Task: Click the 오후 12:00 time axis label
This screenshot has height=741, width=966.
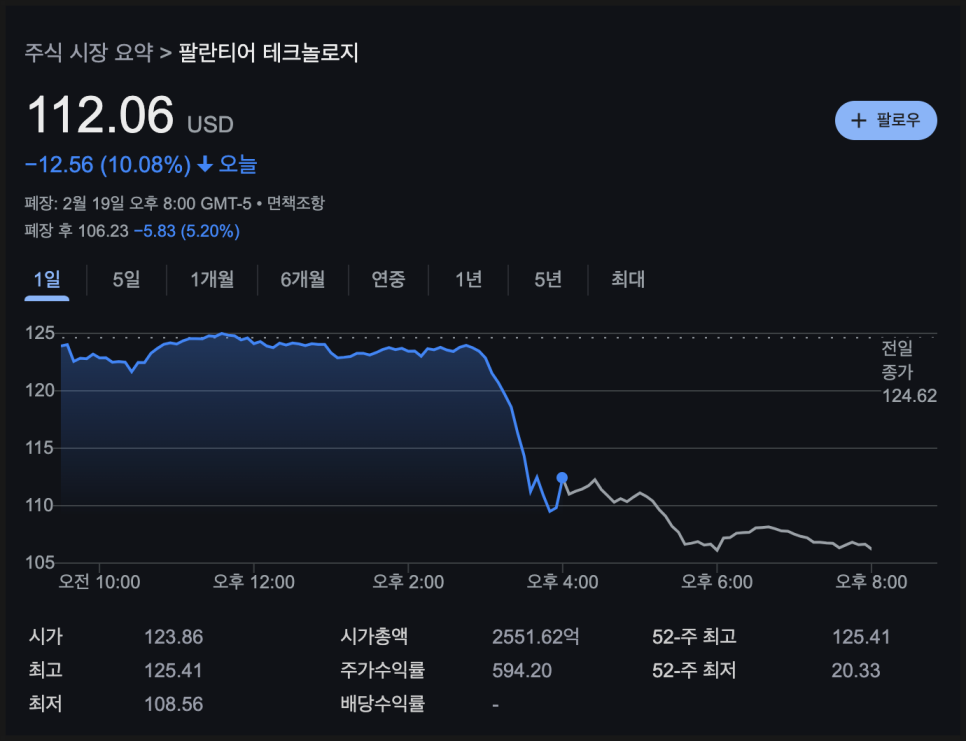Action: 253,581
